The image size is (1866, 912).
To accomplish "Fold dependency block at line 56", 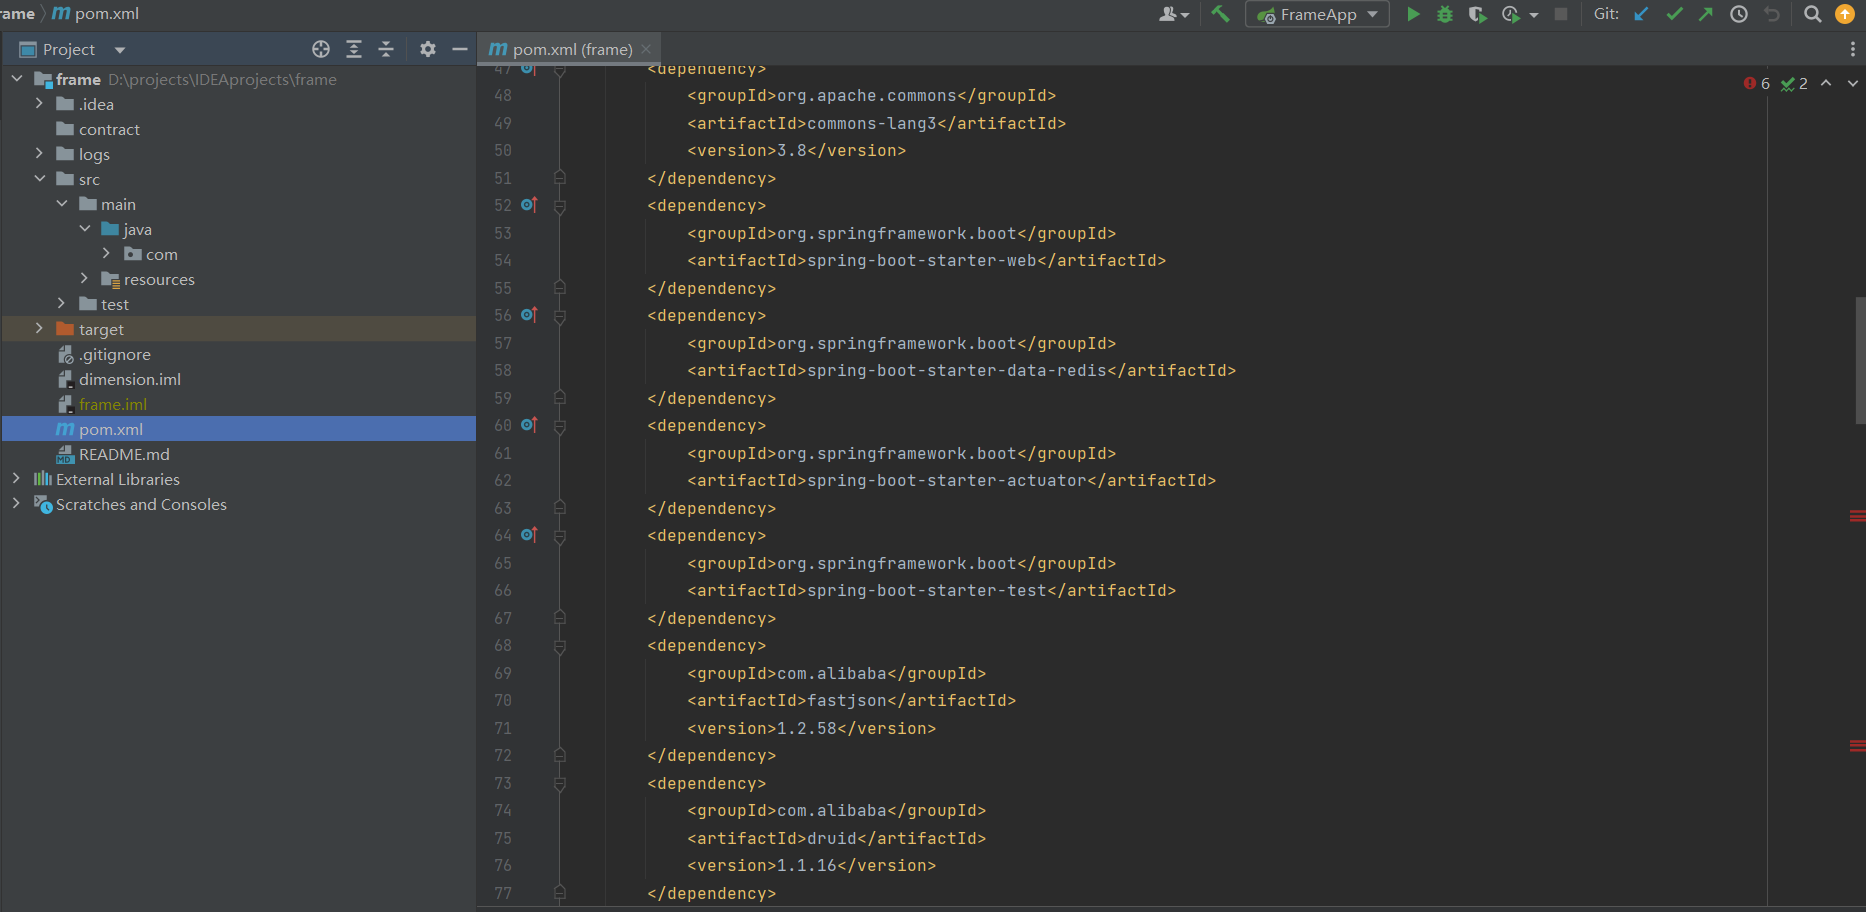I will [x=560, y=316].
